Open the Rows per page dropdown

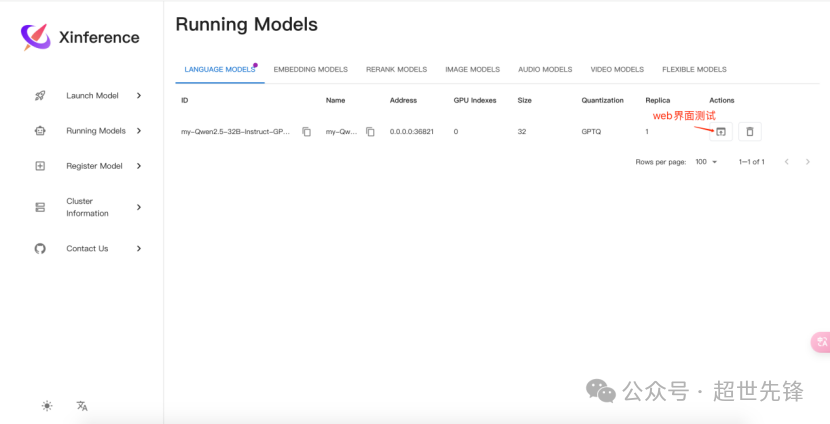pos(706,162)
